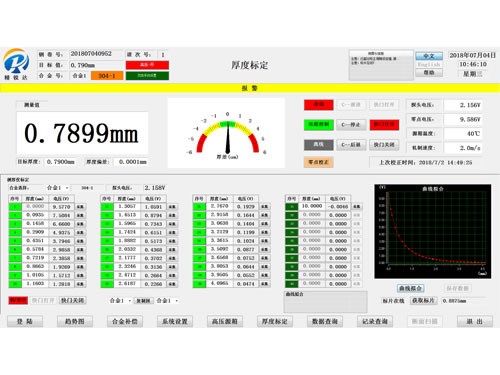Image resolution: width=500 pixels, height=375 pixels.
Task: Click 采集 button for the 0.0474 row
Action: click(x=264, y=284)
